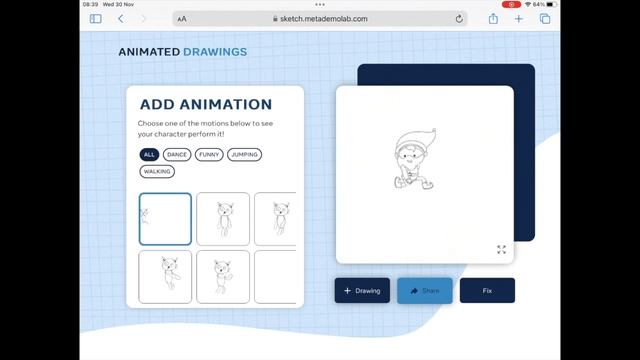Tap the battery status indicator
Screen dimensions: 640x360
click(550, 4)
